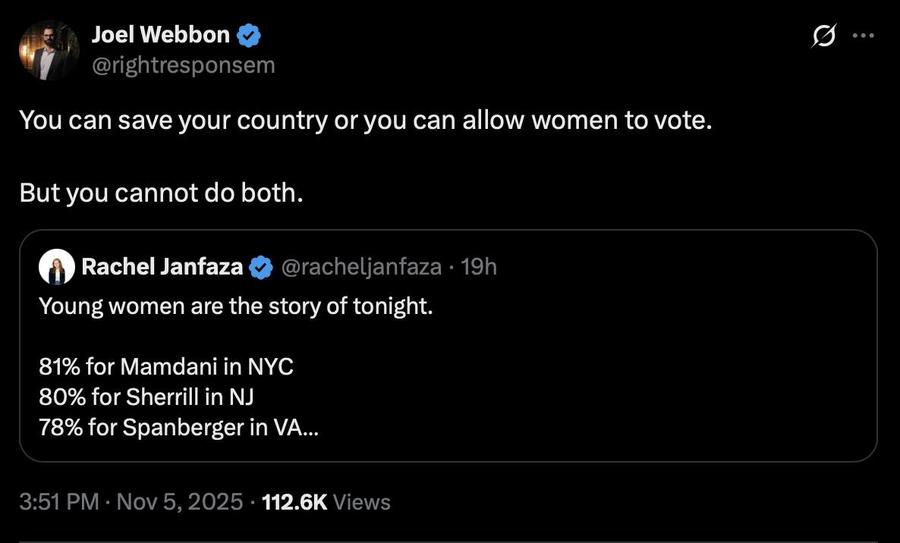Click the "81% for Mamdani in NYC" line
The image size is (900, 543).
point(165,366)
